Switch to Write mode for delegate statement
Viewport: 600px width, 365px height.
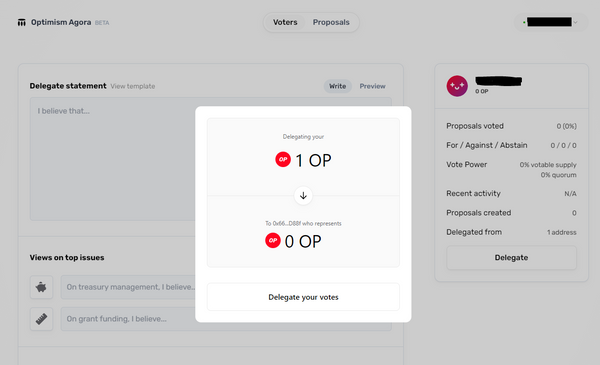[338, 86]
